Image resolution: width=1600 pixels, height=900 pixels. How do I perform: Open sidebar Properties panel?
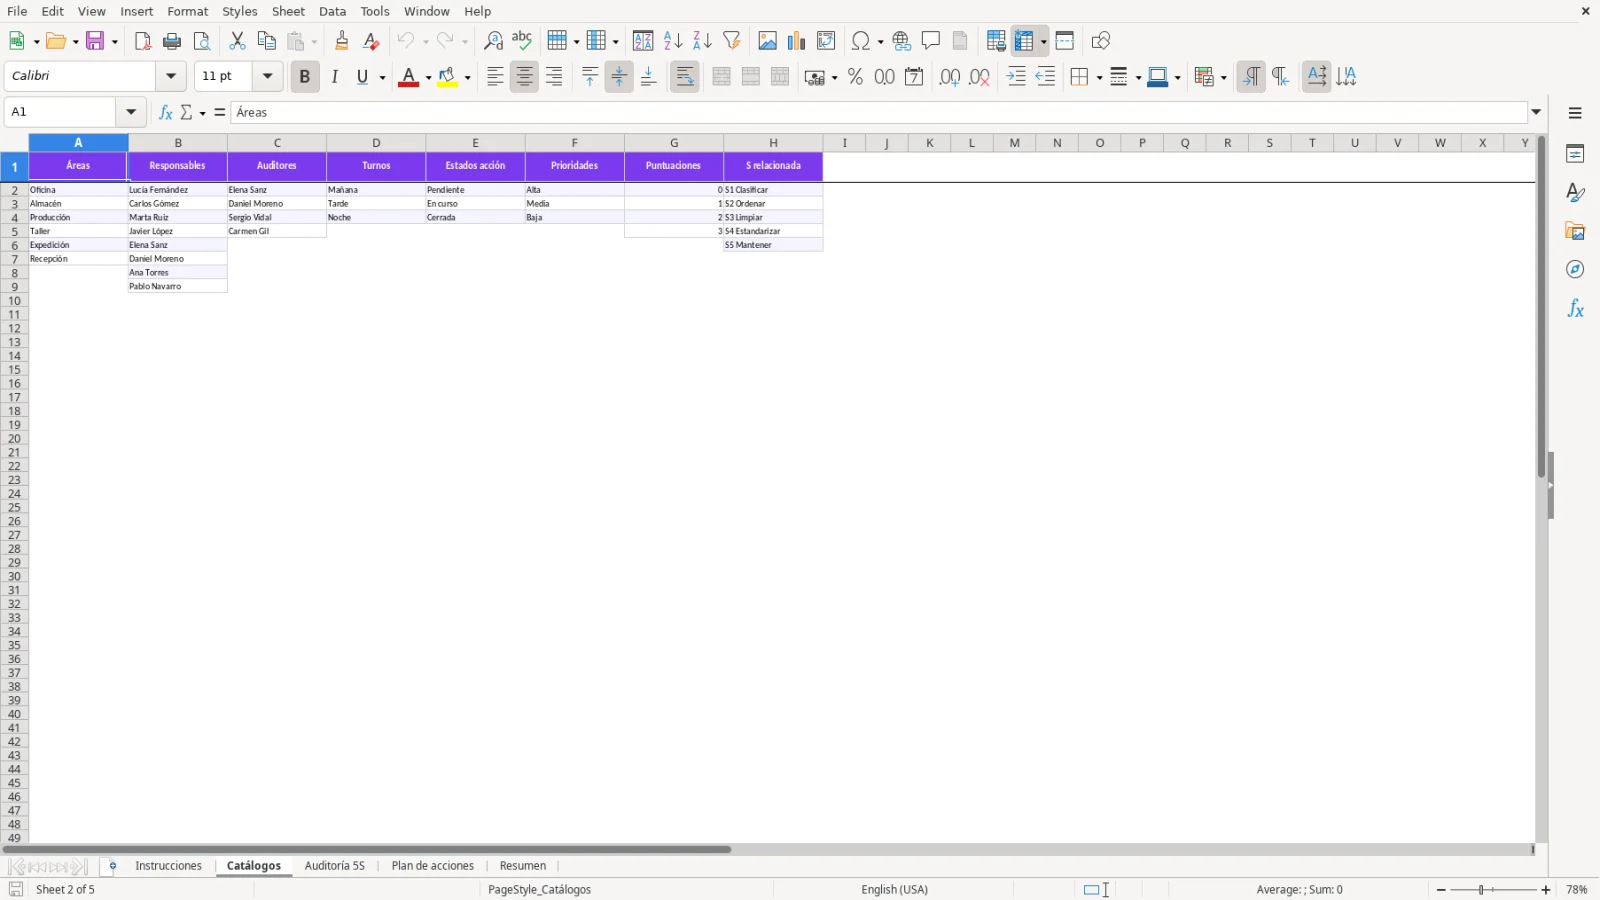pos(1575,154)
